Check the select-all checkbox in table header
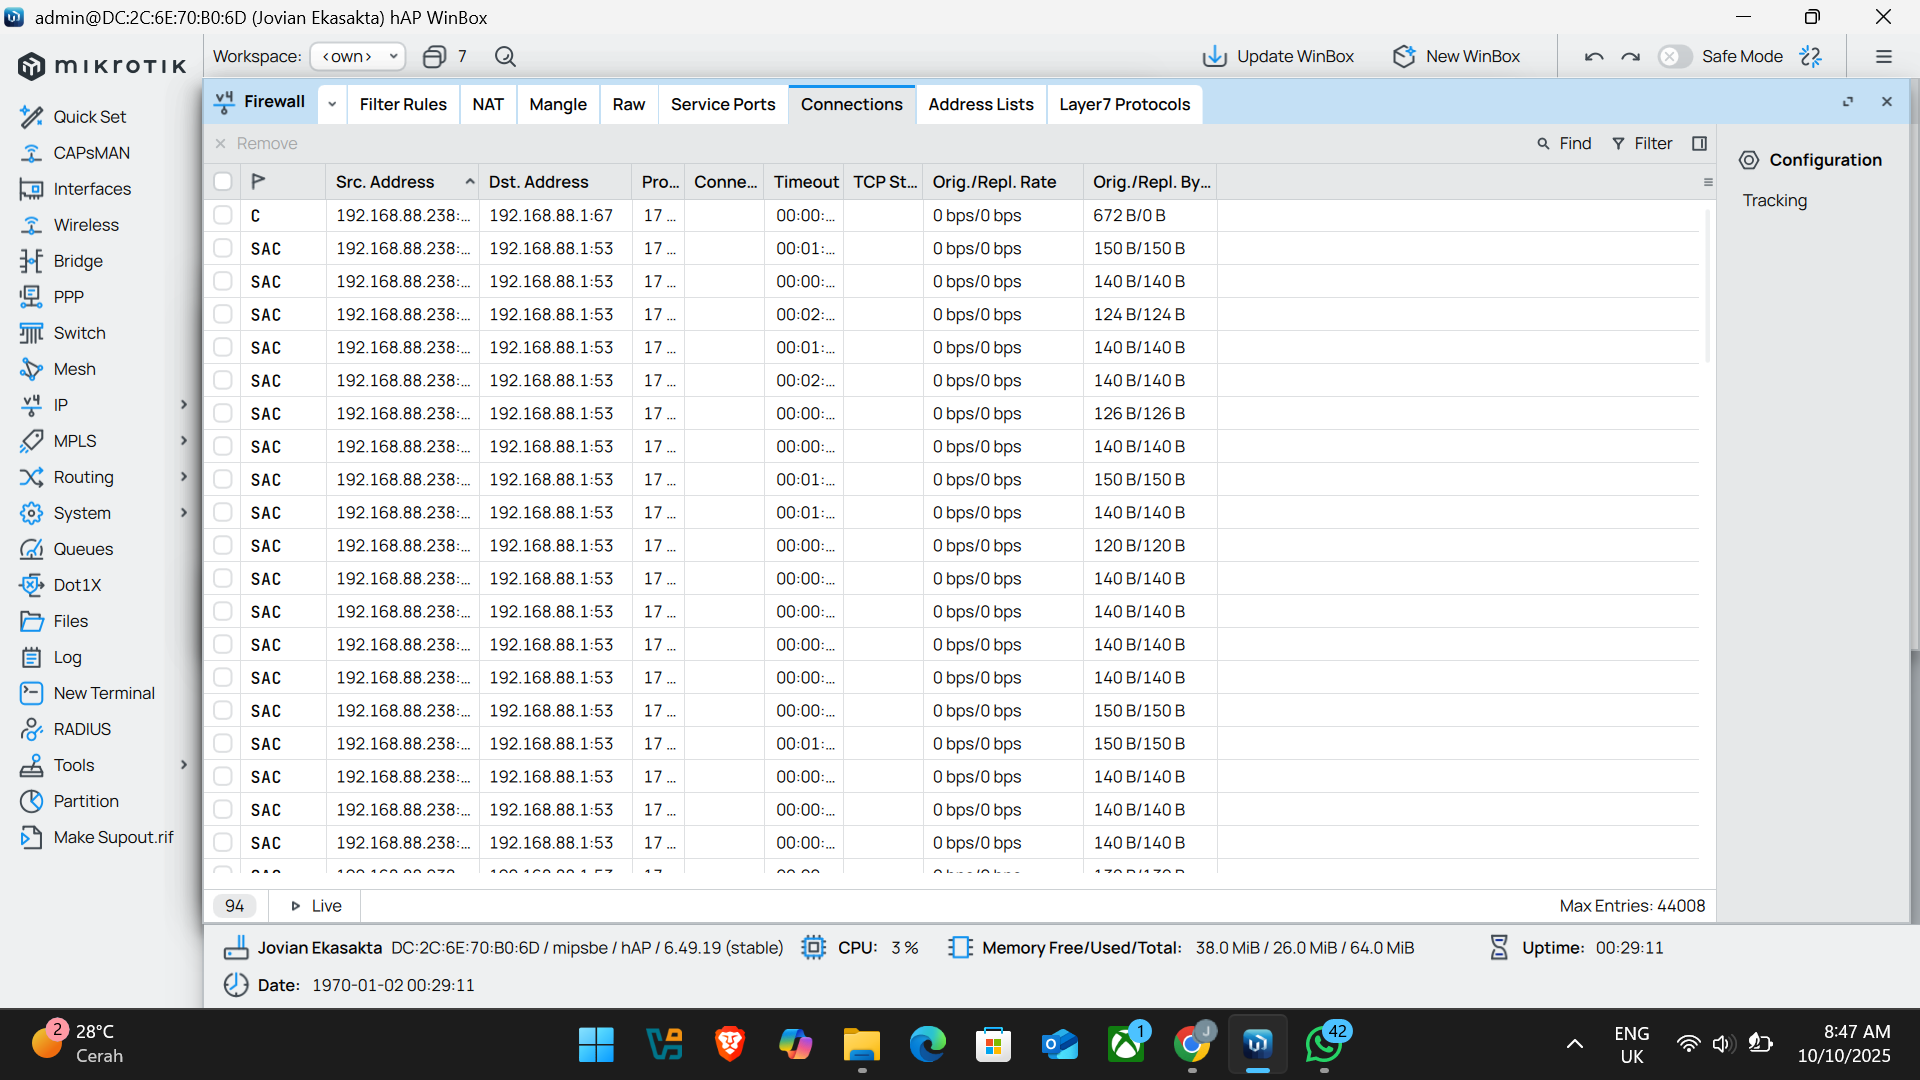The image size is (1920, 1080). pyautogui.click(x=223, y=182)
